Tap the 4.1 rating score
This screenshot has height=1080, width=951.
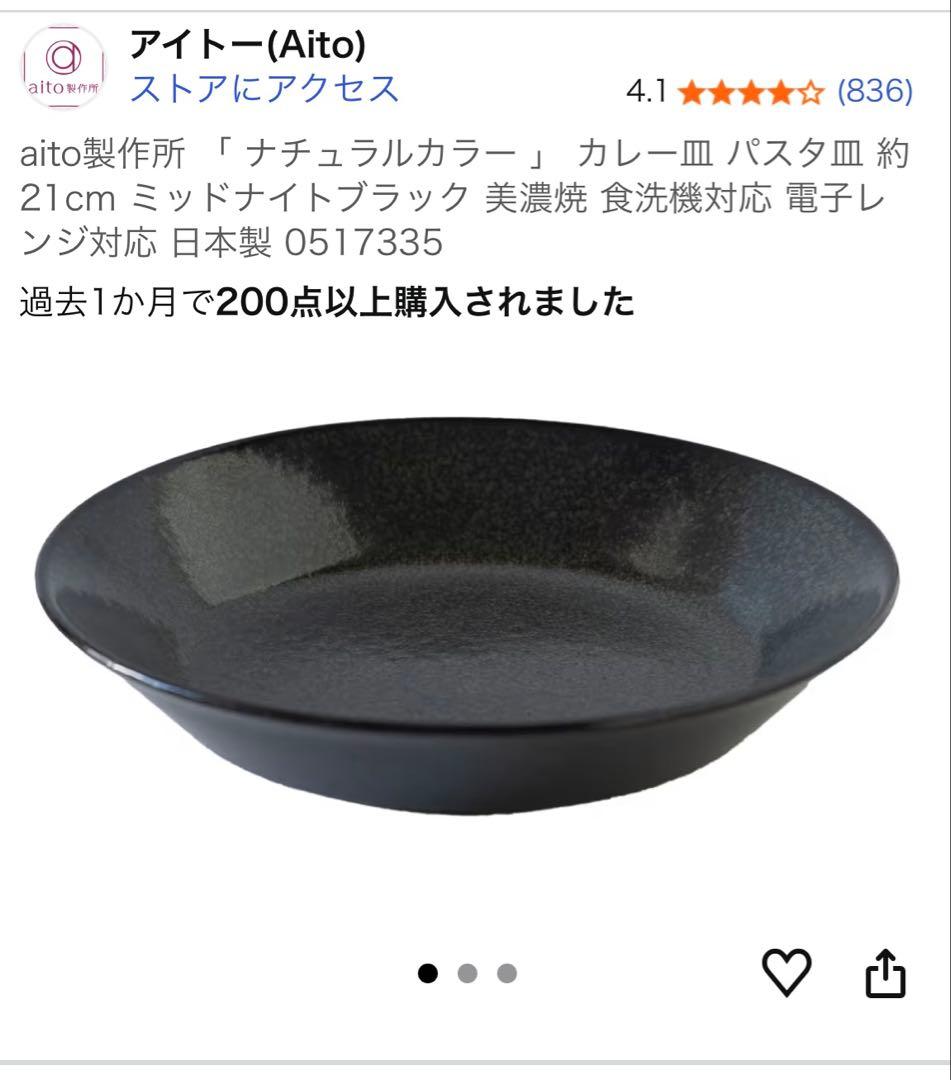646,91
